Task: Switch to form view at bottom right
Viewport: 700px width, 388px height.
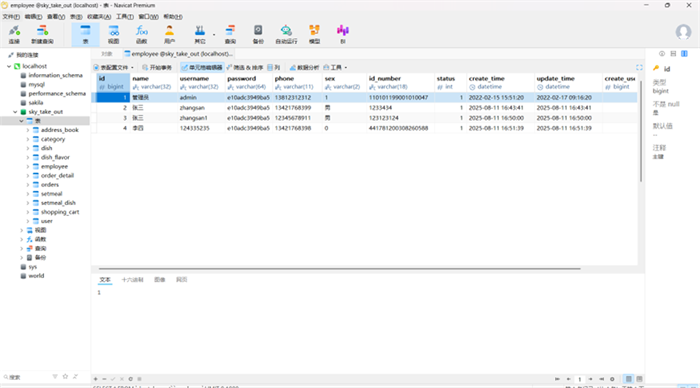Action: (639, 379)
